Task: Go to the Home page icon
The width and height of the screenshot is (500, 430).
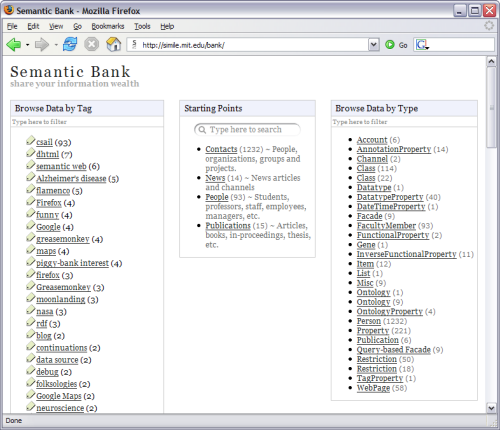Action: [x=113, y=44]
